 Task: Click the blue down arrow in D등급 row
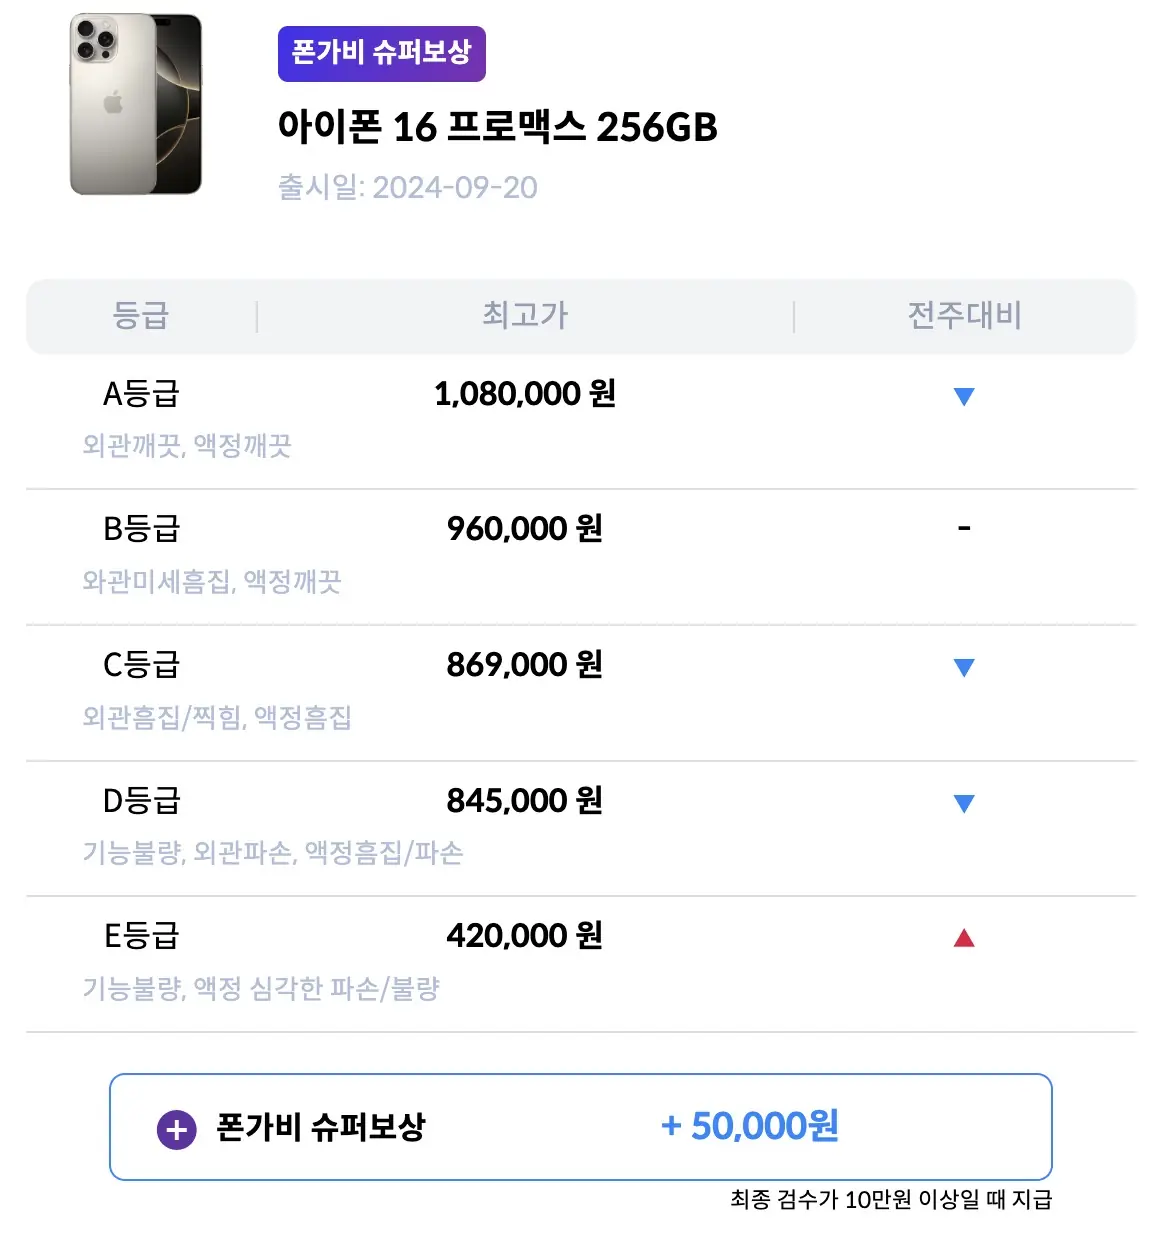[x=964, y=803]
